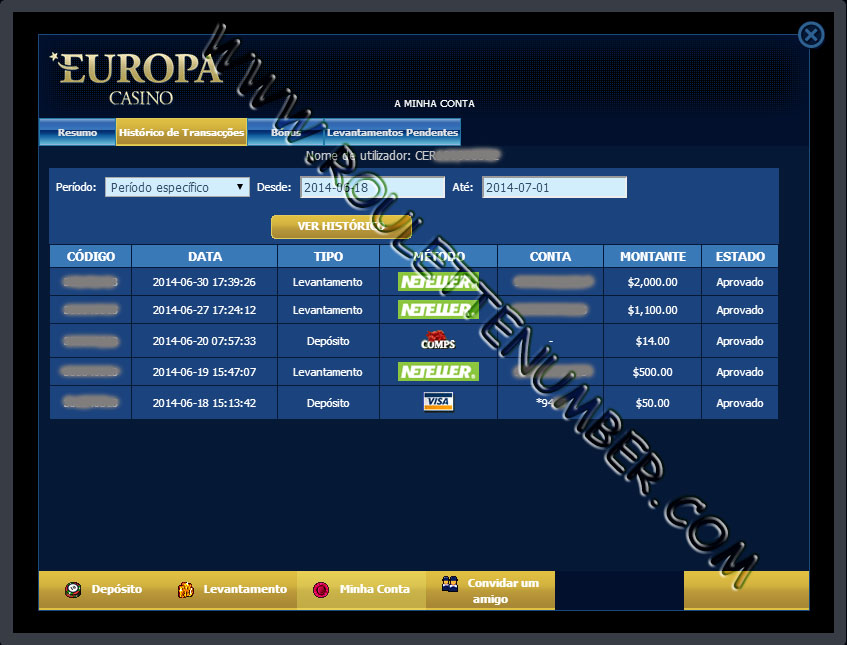Click the A MINHA CONTA heading
Image resolution: width=847 pixels, height=645 pixels.
pos(434,103)
